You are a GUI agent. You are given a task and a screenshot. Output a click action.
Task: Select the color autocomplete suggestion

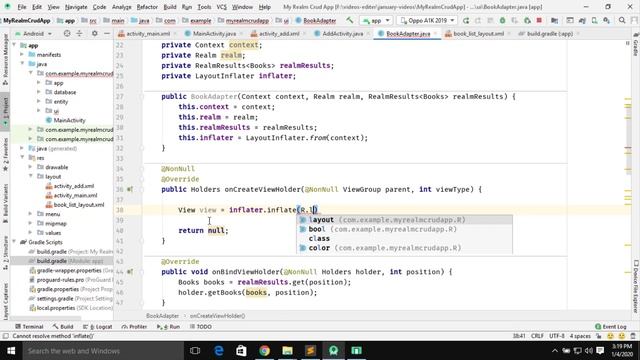coord(404,248)
